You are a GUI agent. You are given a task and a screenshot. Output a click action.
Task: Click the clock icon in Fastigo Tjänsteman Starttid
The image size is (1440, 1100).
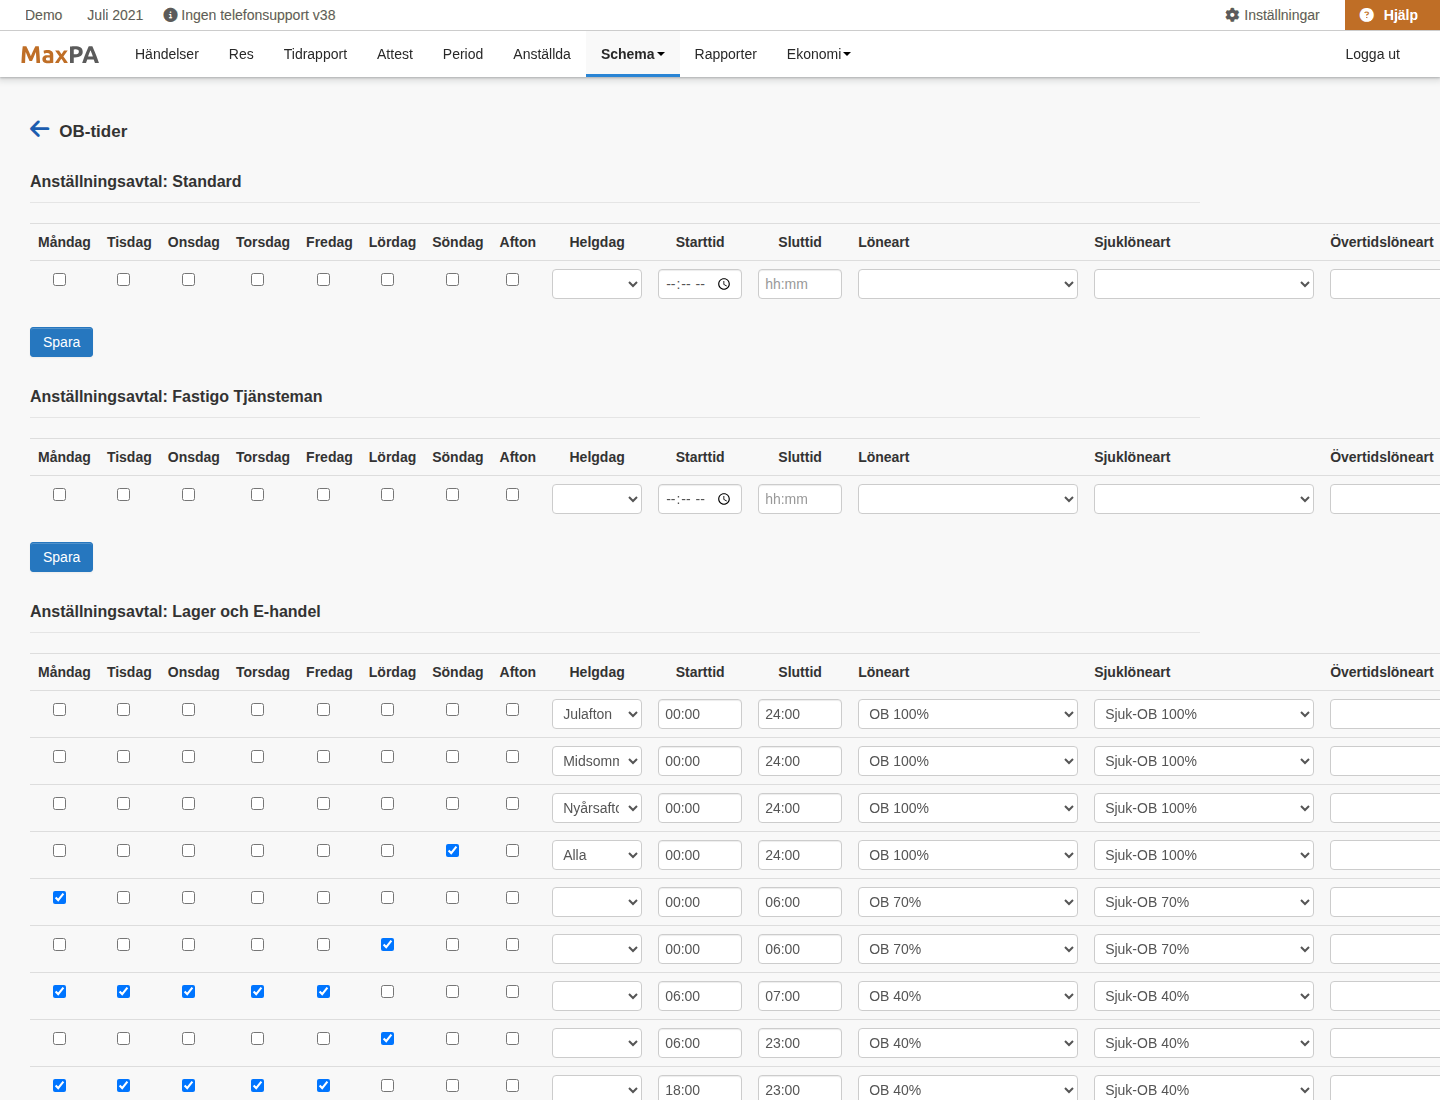[x=724, y=499]
